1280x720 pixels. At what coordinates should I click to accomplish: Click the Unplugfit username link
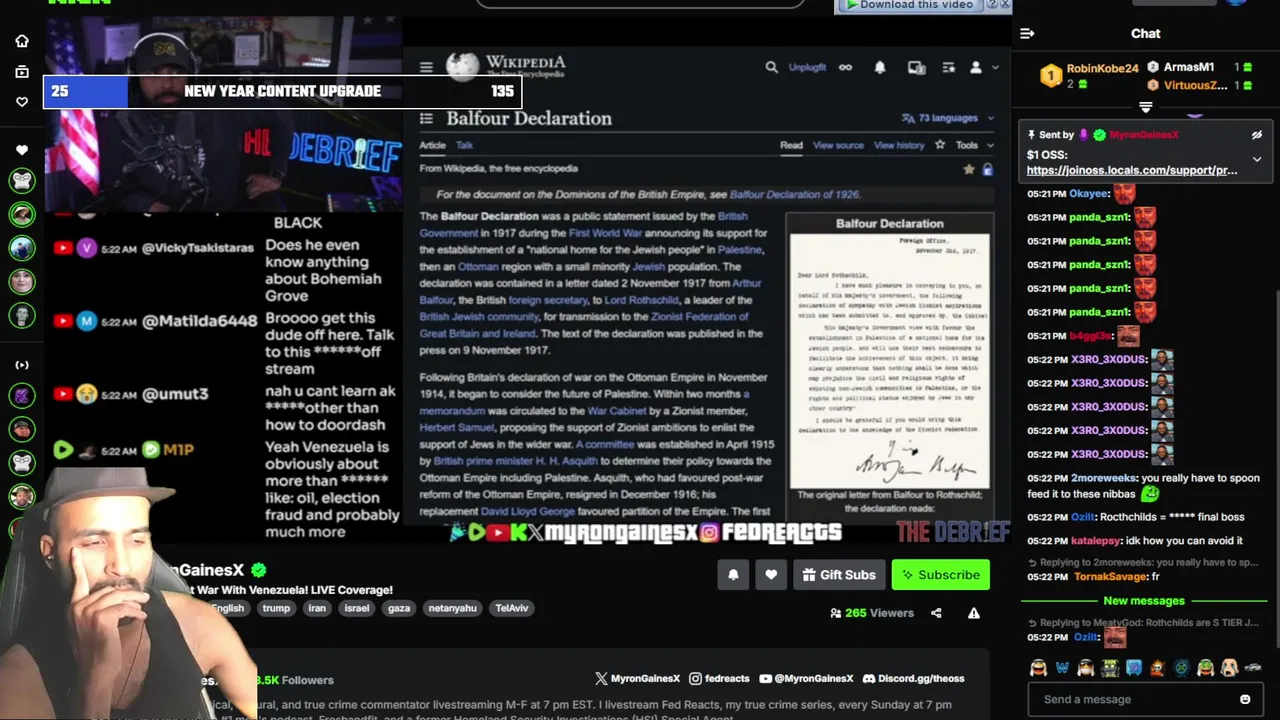(807, 67)
